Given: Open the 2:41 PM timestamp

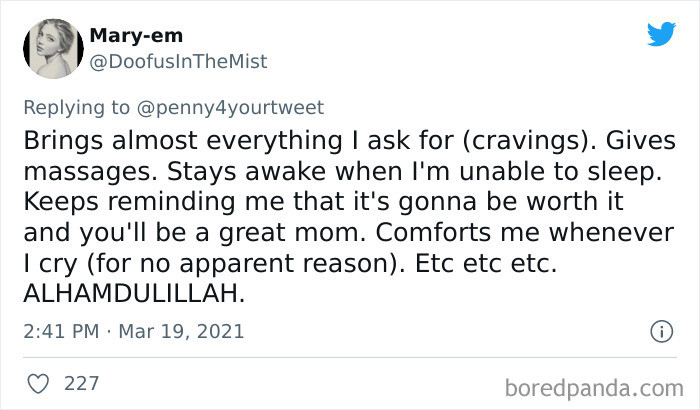Looking at the screenshot, I should (61, 331).
